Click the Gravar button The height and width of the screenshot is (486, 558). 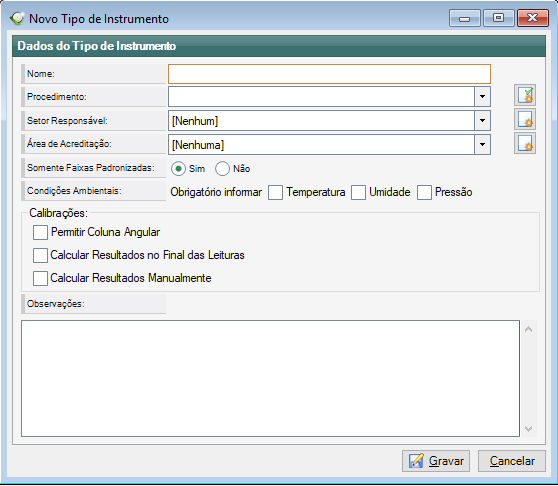tap(436, 461)
